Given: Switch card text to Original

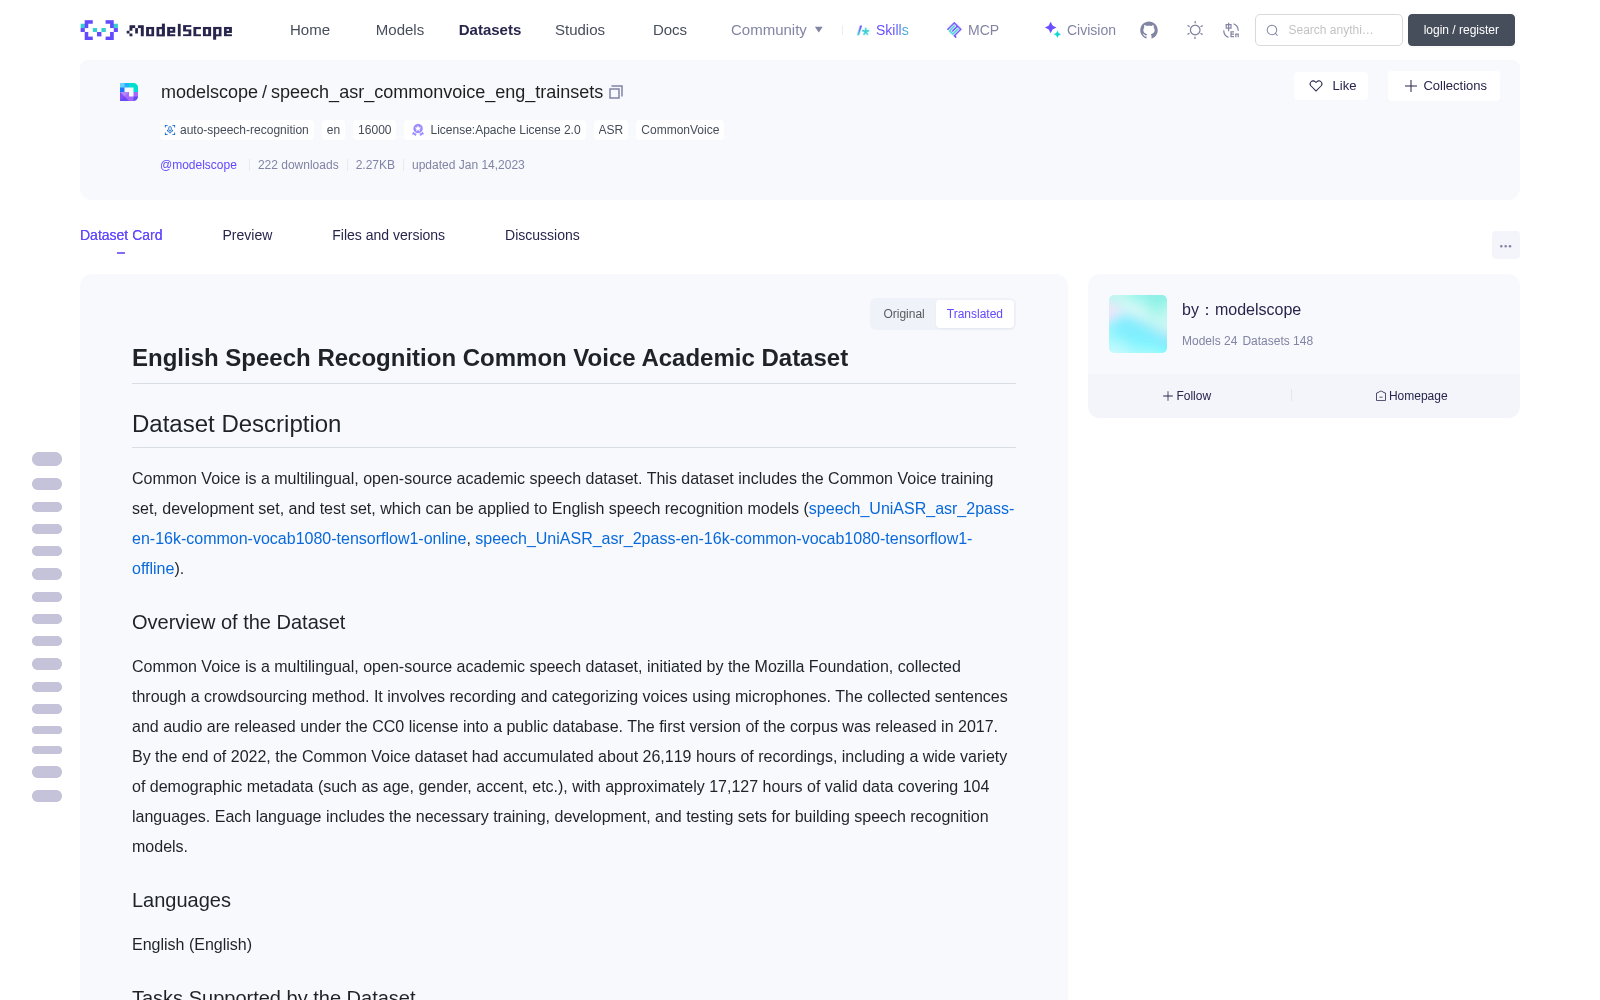Looking at the screenshot, I should coord(904,314).
